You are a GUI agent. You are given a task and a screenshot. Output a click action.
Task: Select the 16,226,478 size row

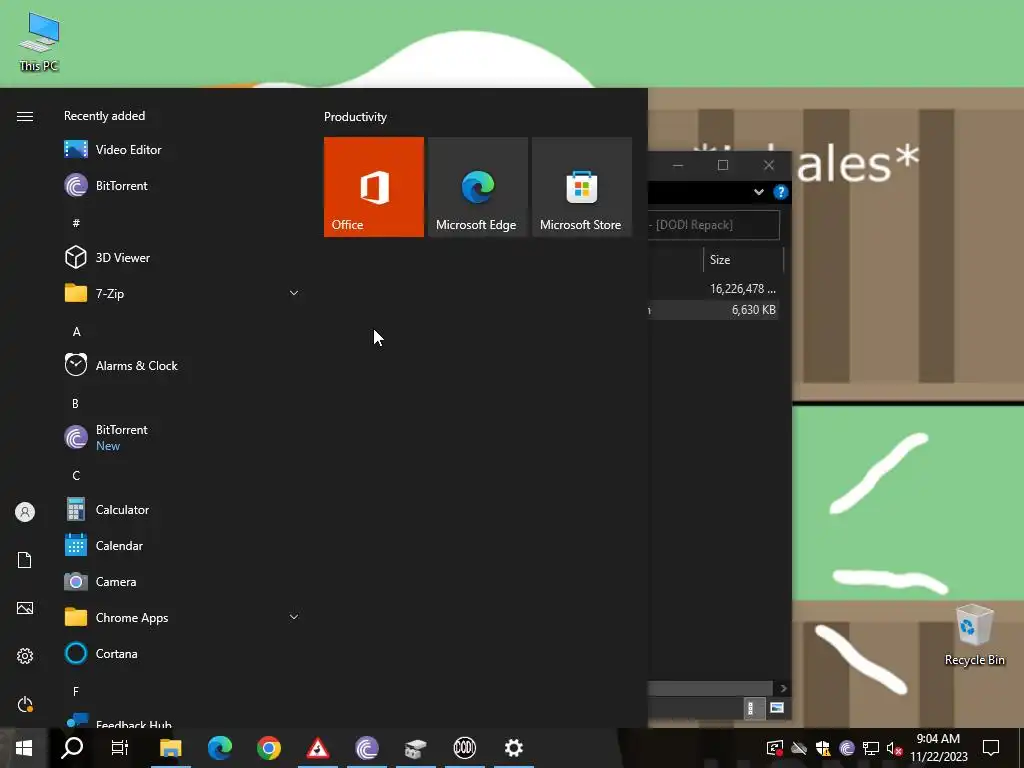click(x=713, y=289)
